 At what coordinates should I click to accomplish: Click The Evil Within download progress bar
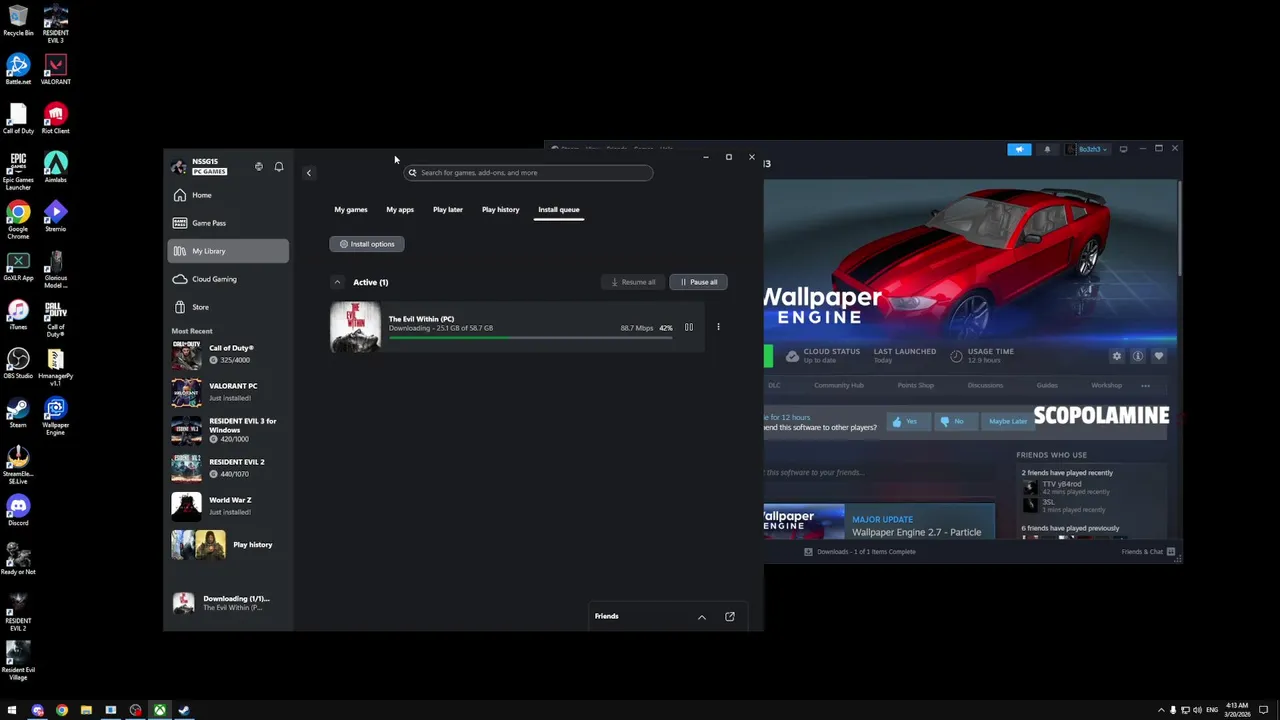pos(530,338)
